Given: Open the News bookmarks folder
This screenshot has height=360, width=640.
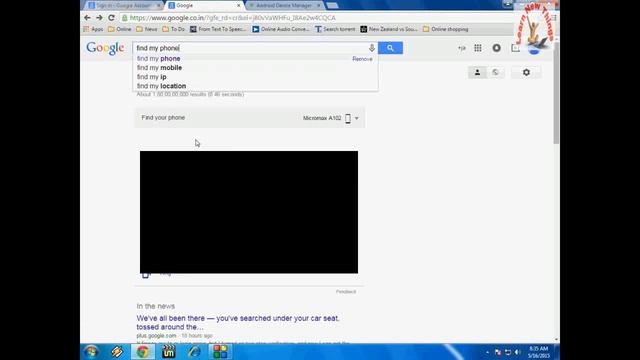Looking at the screenshot, I should click(147, 29).
